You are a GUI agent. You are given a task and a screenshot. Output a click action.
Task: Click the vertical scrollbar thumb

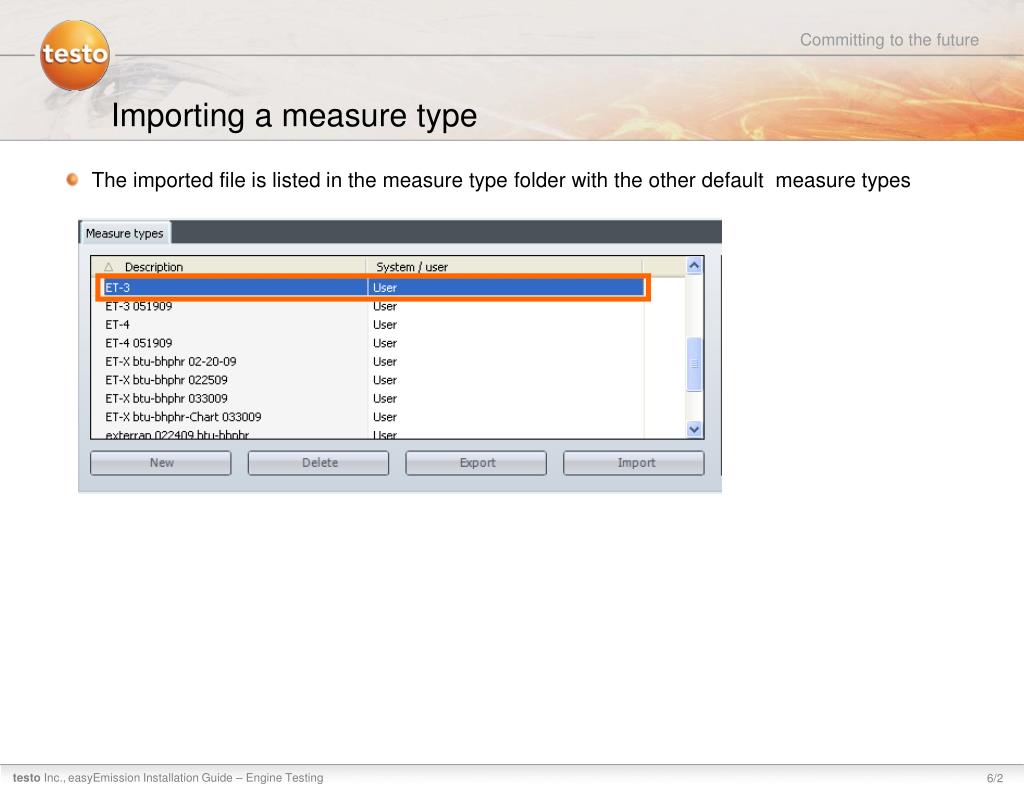694,364
